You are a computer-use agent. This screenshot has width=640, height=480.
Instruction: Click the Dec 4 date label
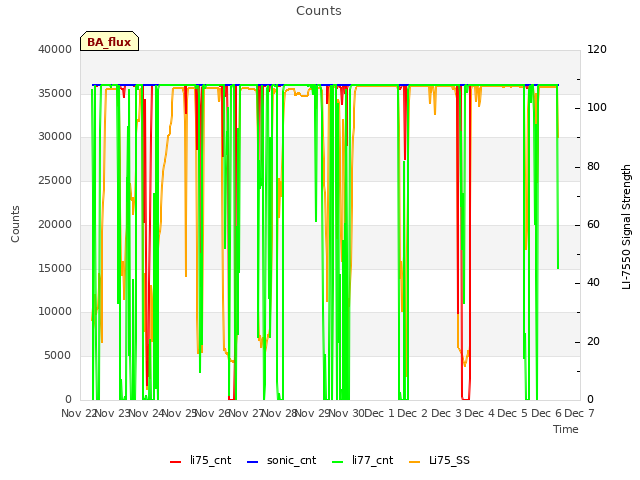point(480,413)
